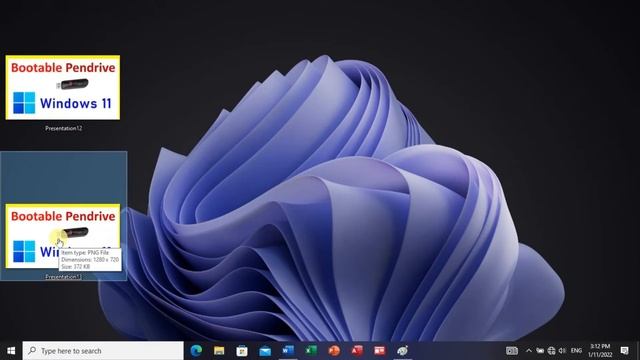Open PowerPoint from the taskbar

click(x=334, y=350)
